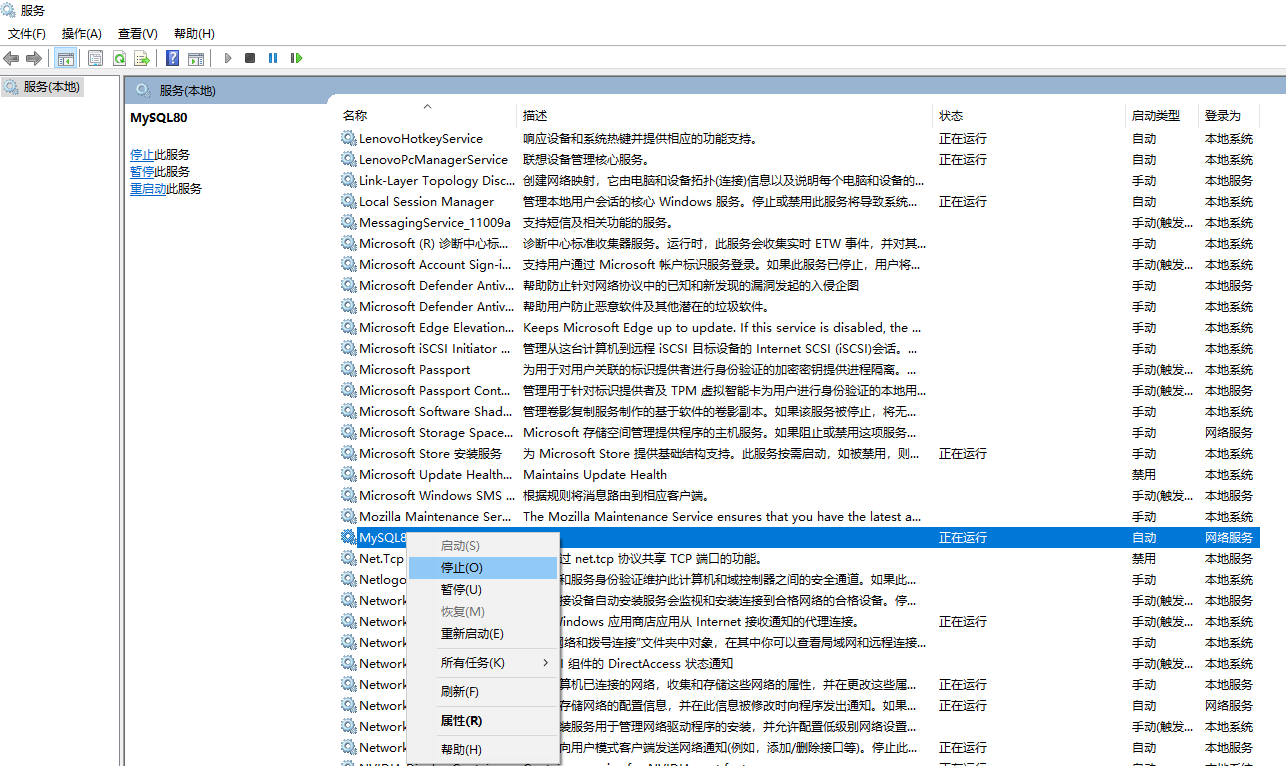
Task: Select the Net.Tcp service row name
Action: [x=382, y=558]
